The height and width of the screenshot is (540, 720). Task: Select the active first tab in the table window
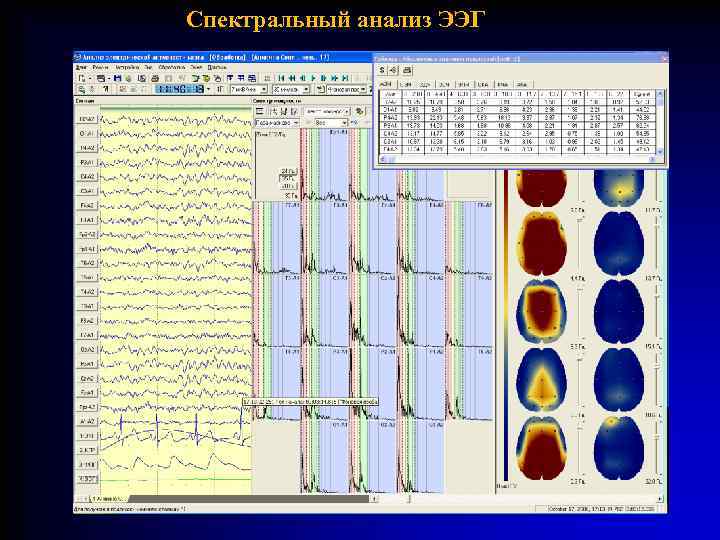pos(386,84)
